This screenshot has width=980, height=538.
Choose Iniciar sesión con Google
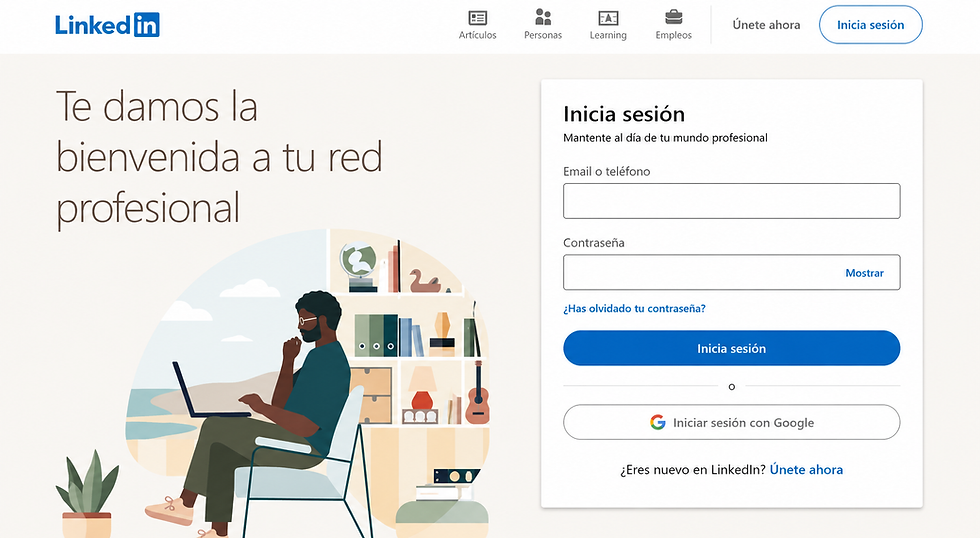click(731, 422)
